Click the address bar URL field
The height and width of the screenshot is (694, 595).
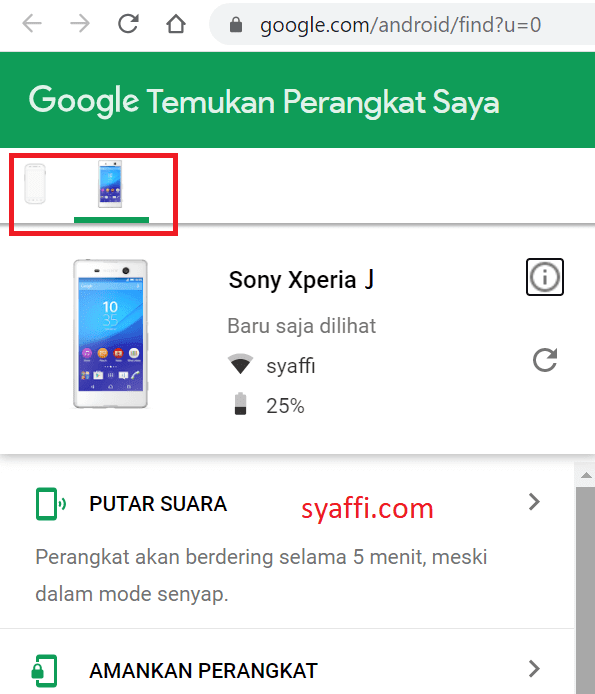pos(401,25)
